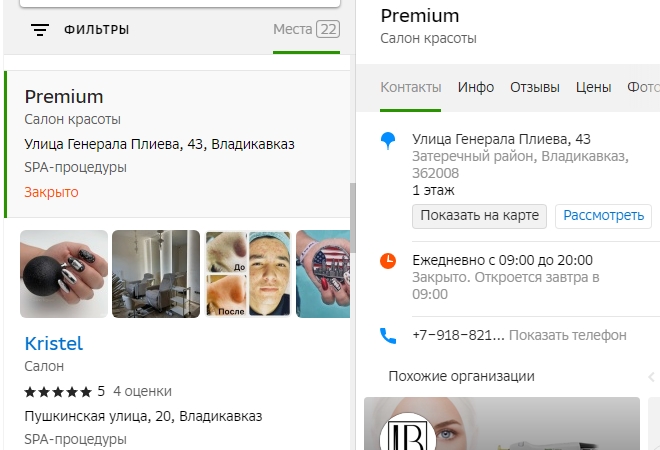Open the Отзывы tab
660x450 pixels.
click(535, 87)
